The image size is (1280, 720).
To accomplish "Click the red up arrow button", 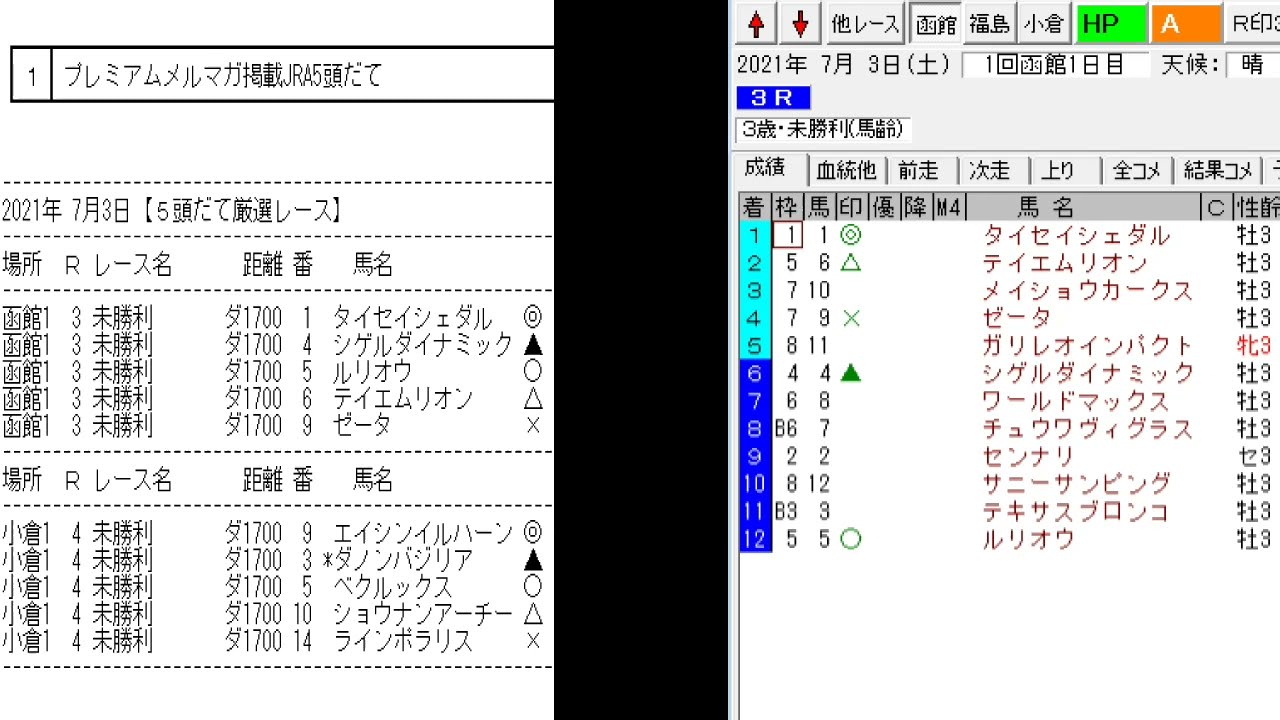I will (757, 24).
